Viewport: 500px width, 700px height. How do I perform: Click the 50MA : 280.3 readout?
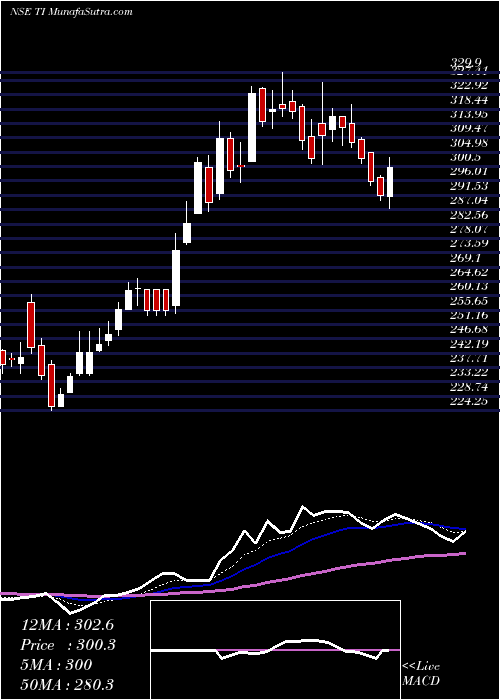(x=67, y=684)
